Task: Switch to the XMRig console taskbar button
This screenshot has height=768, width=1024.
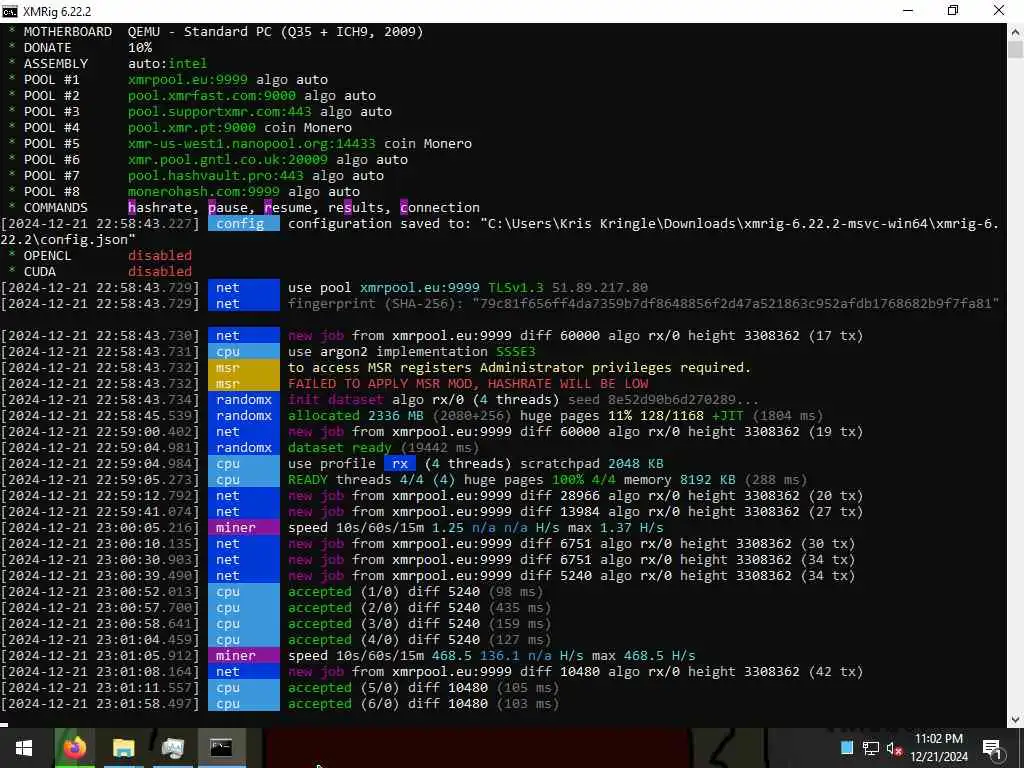Action: tap(221, 748)
